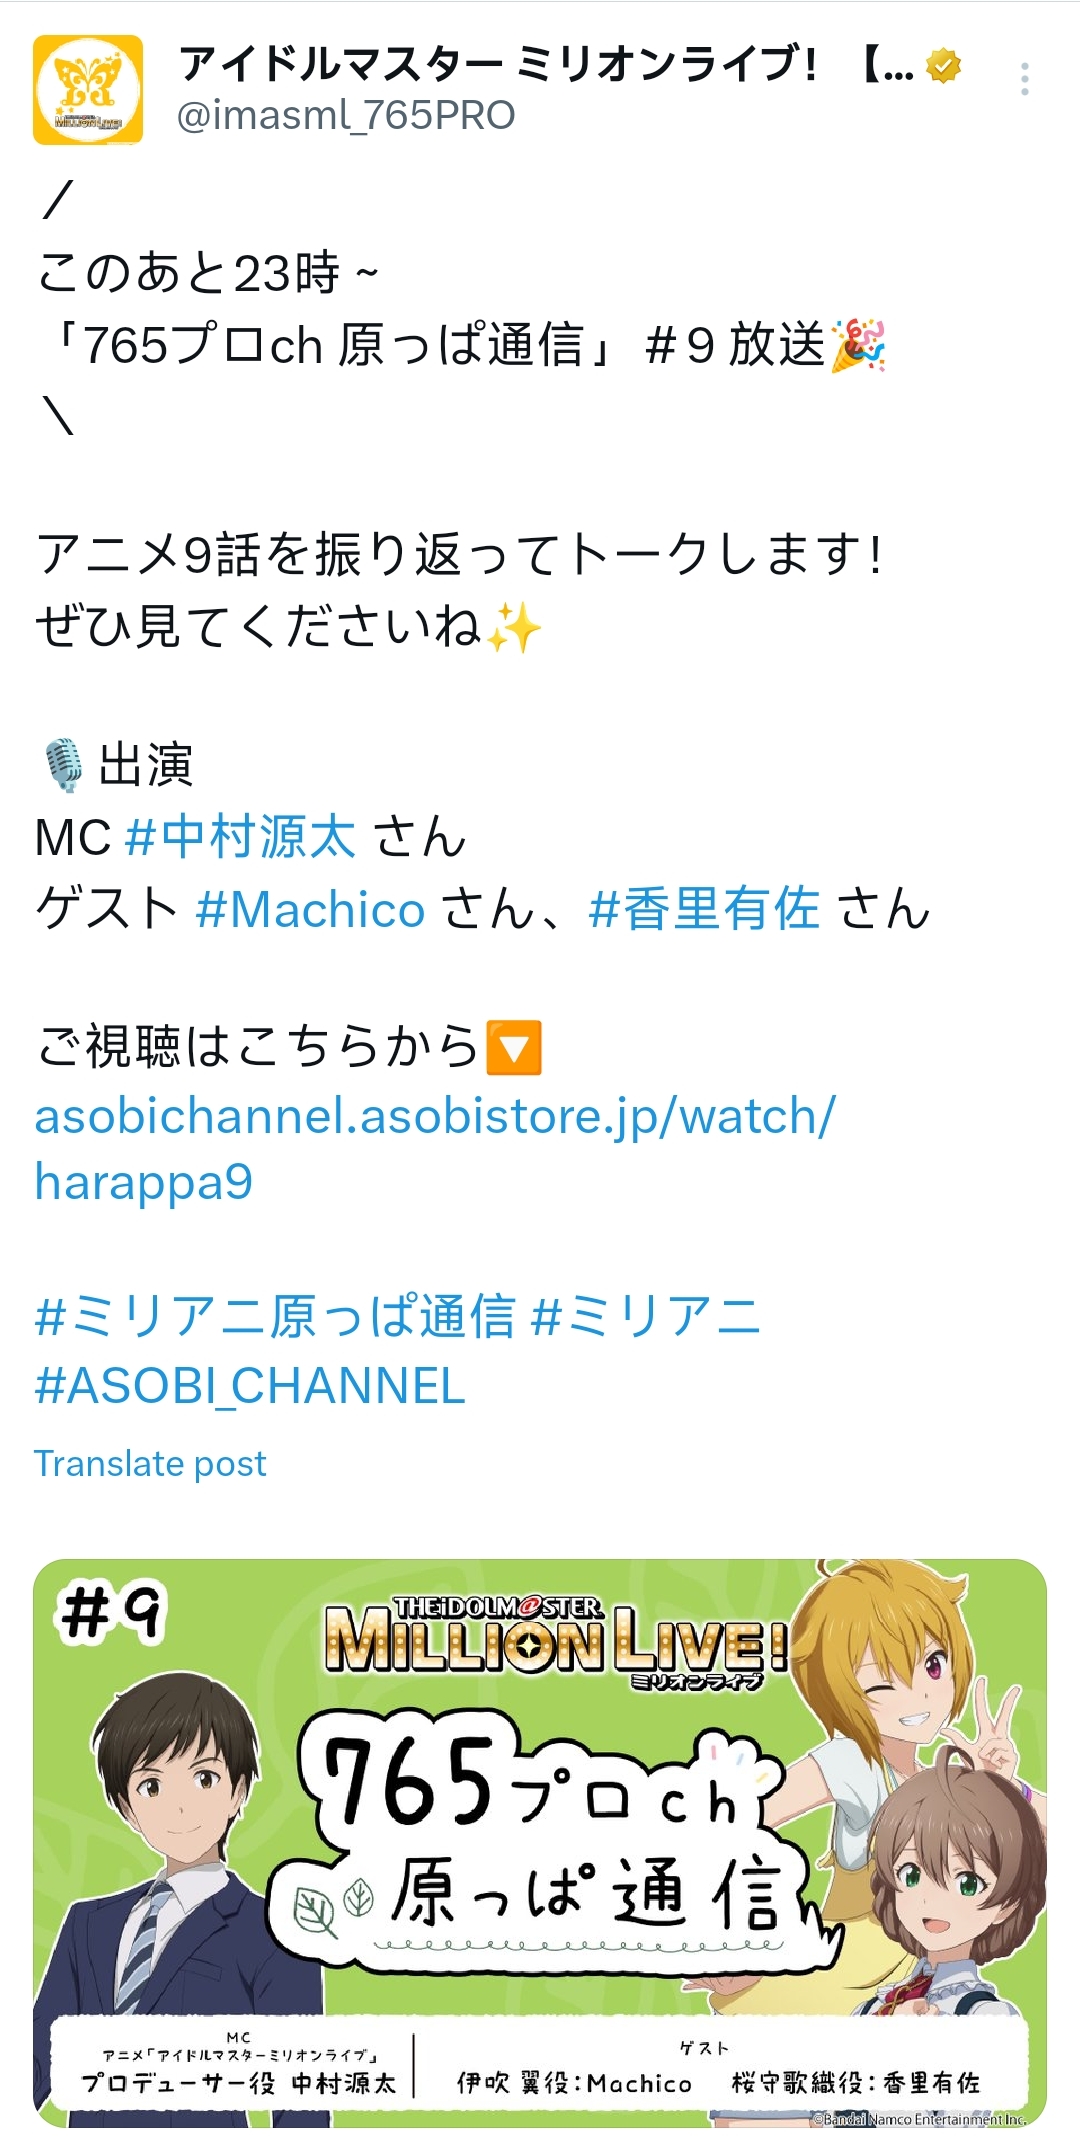Tap the orange down-arrow emoji

(513, 1047)
